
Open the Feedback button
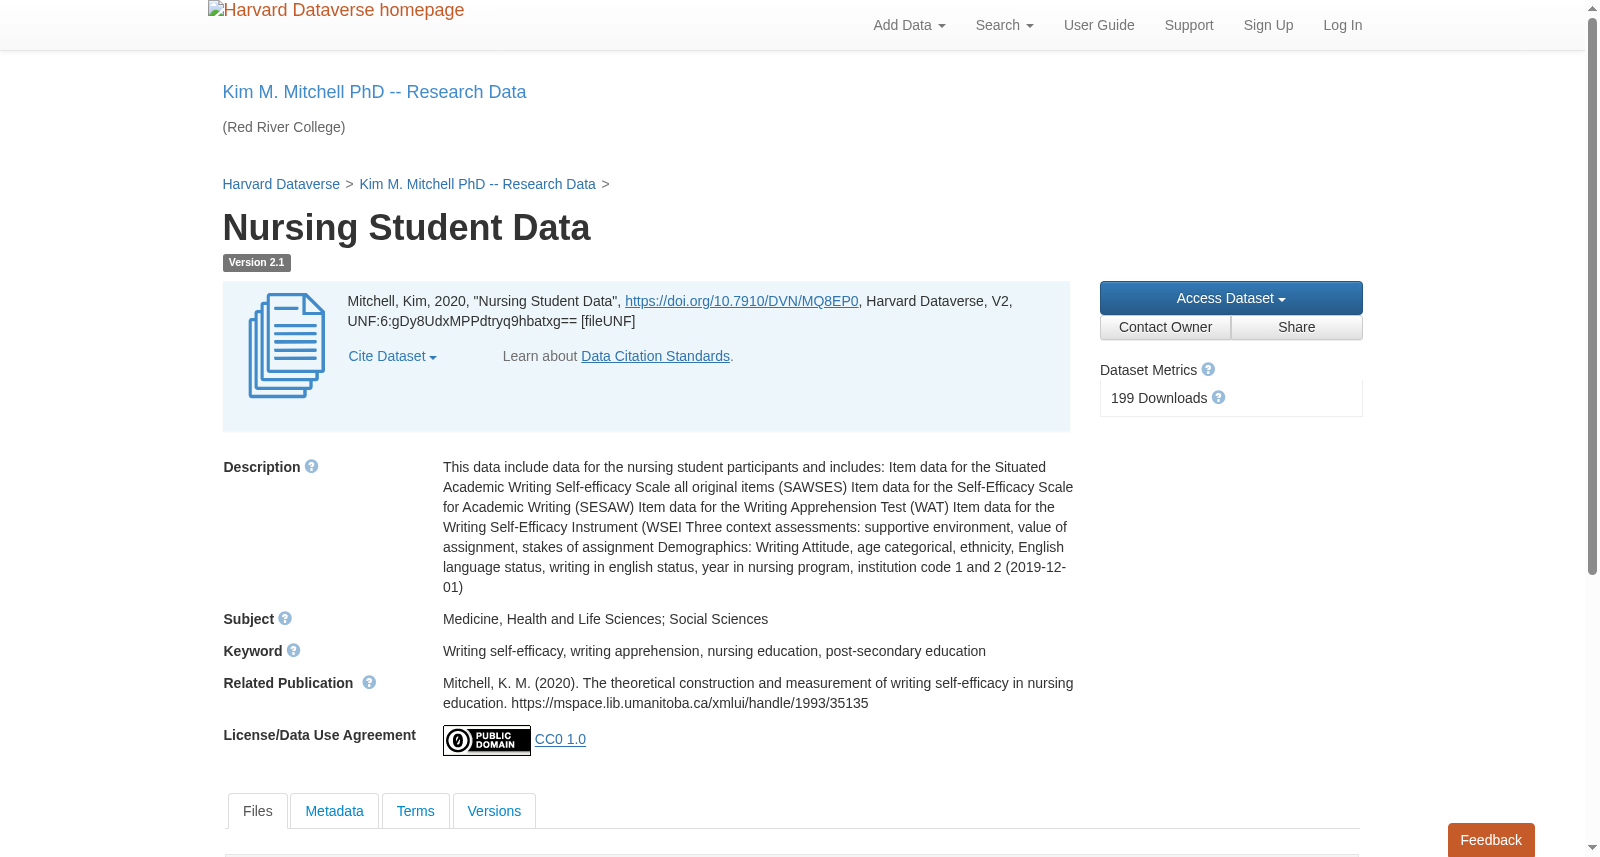click(1491, 840)
